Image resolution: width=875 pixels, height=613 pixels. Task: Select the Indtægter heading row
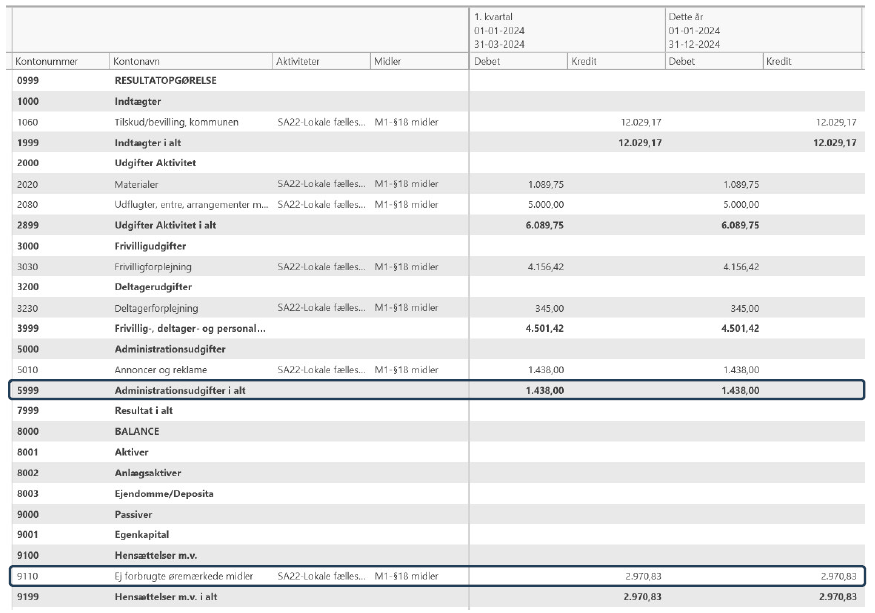click(x=438, y=102)
